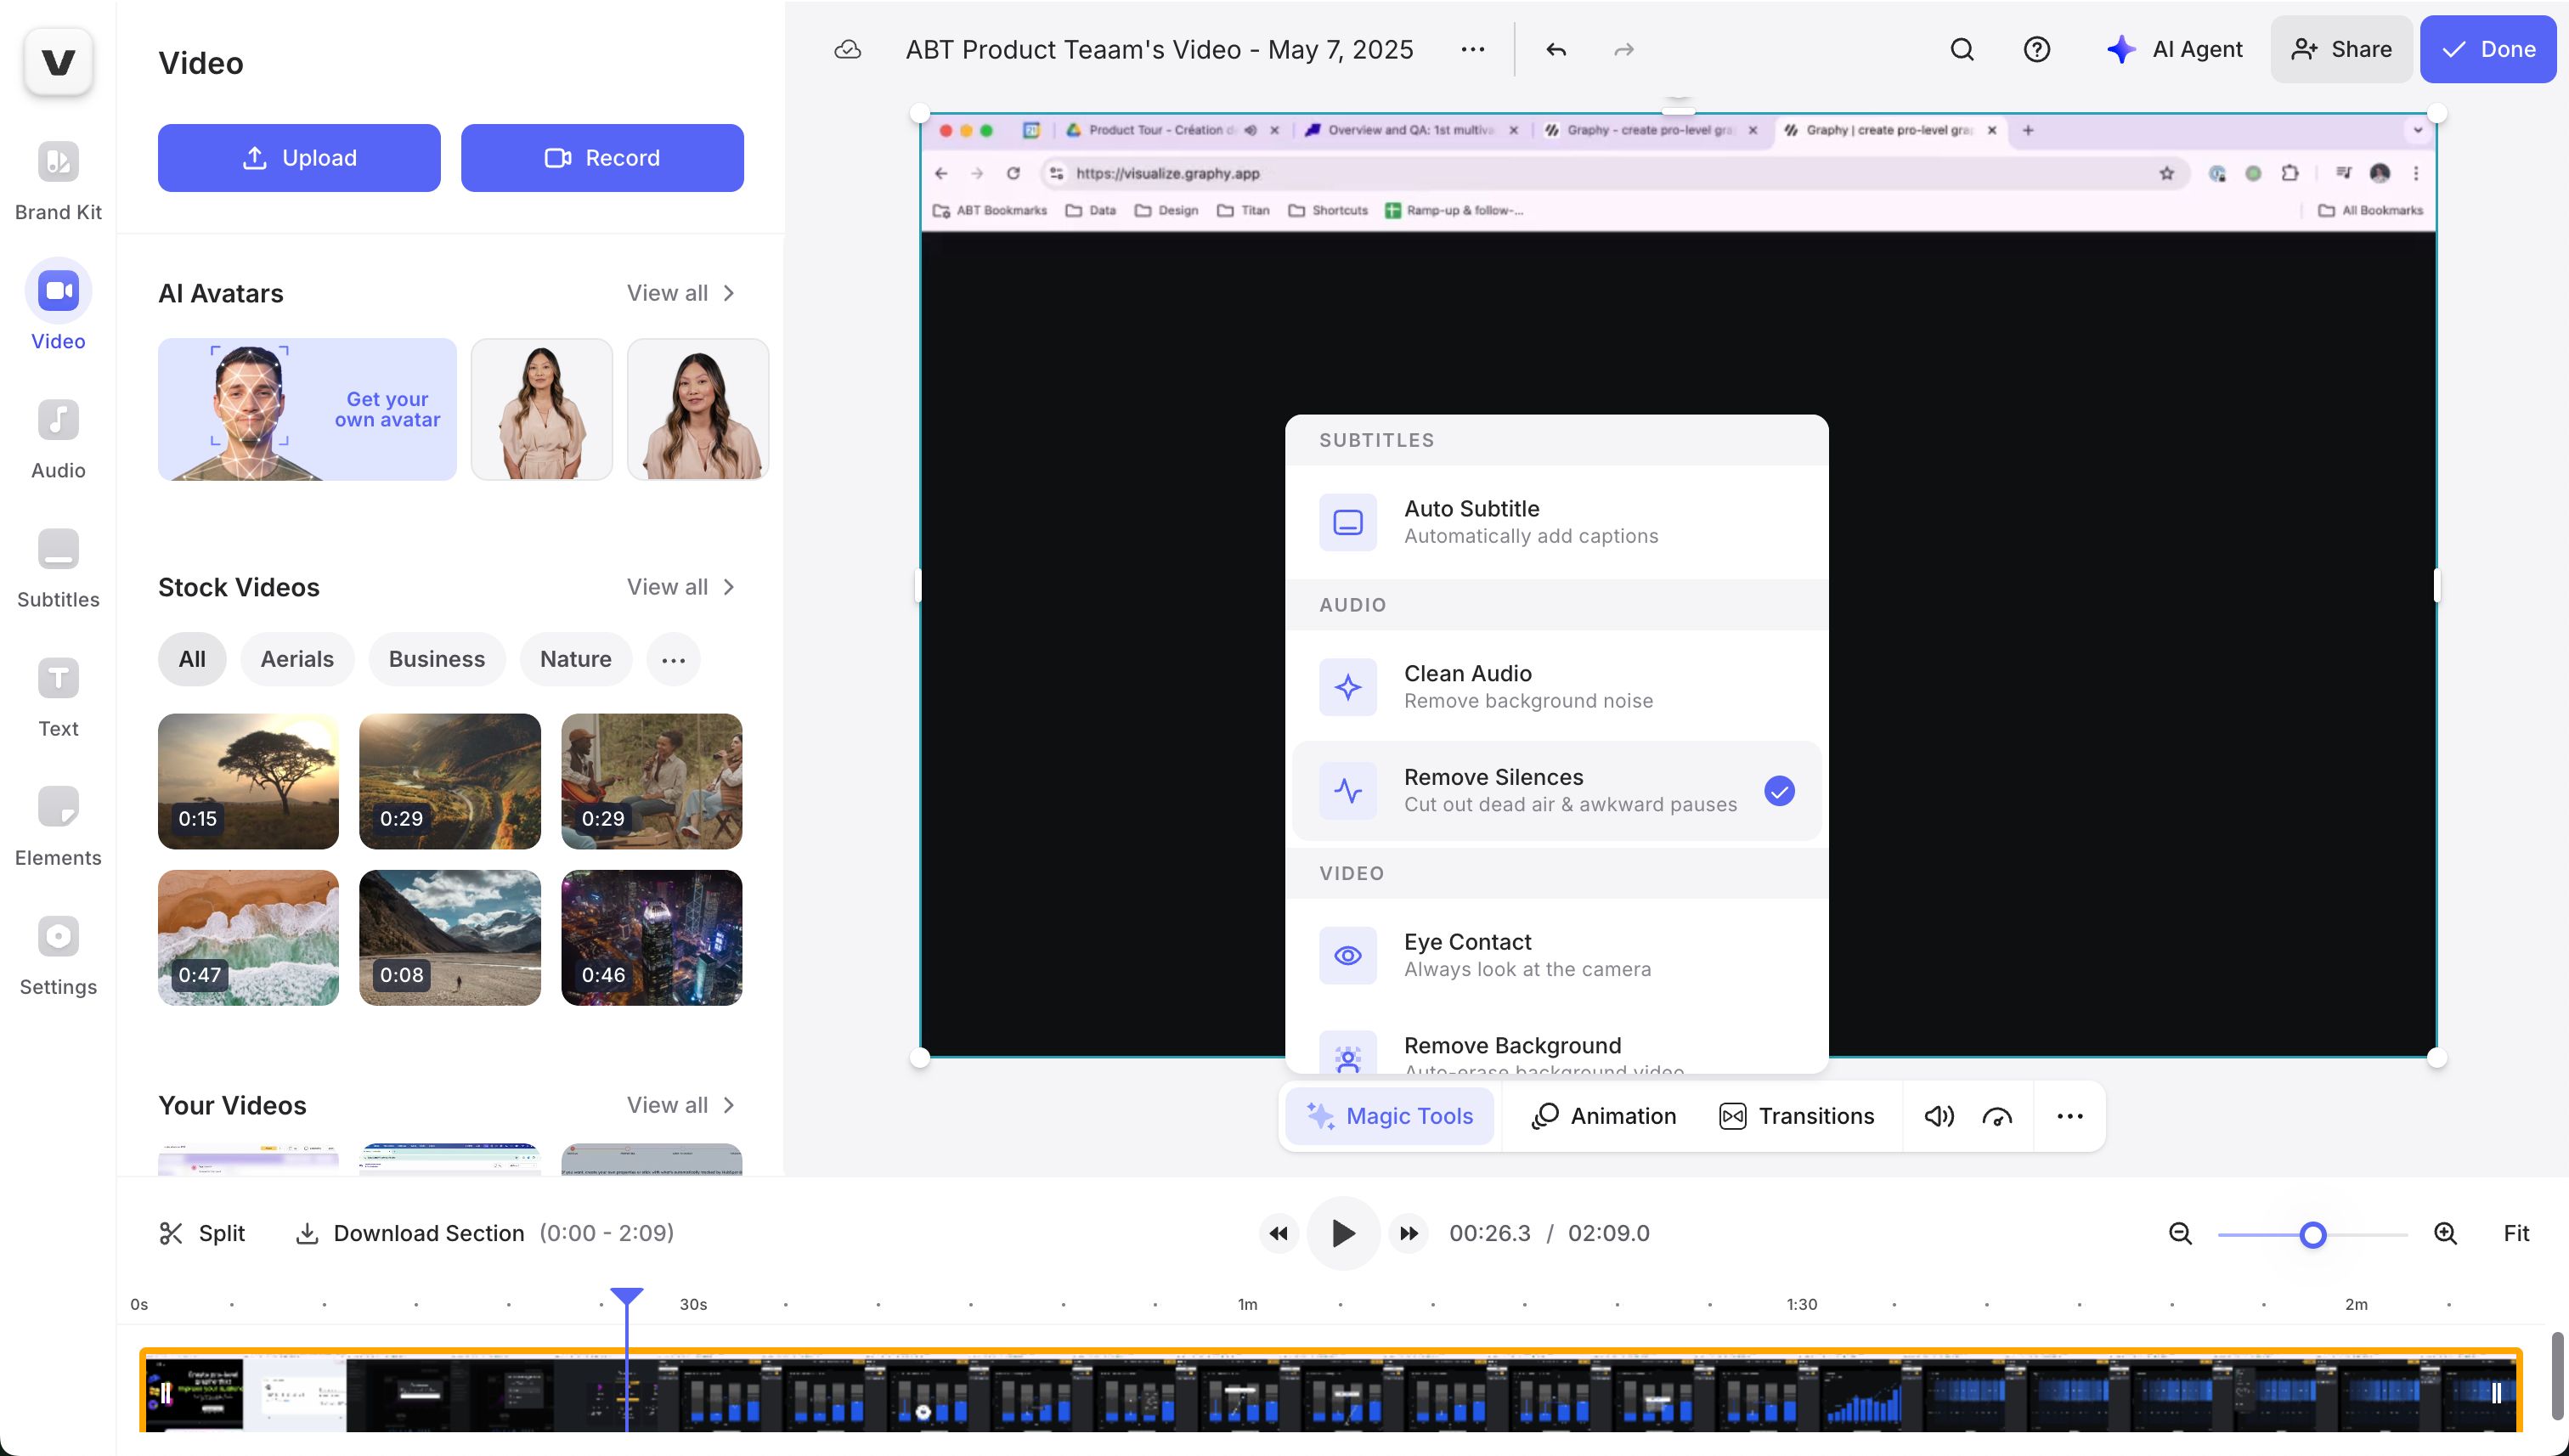This screenshot has height=1456, width=2569.
Task: Add the 0:47 beach waves stock video
Action: pos(248,937)
